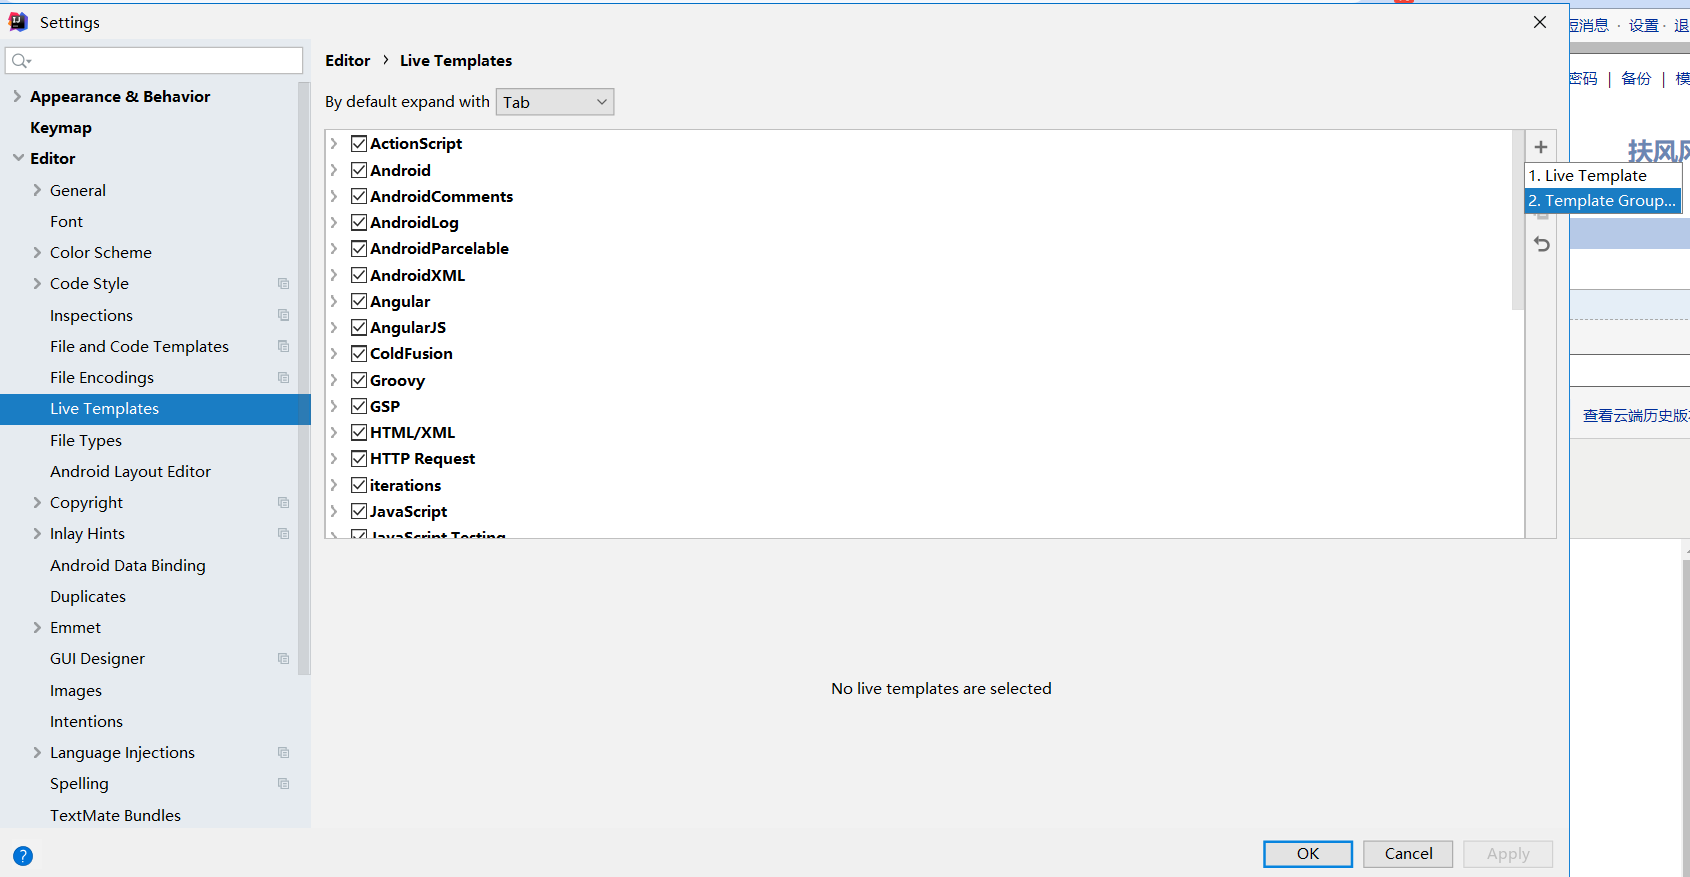Open the 'By default expand with' Tab dropdown
Viewport: 1690px width, 877px height.
[x=555, y=102]
